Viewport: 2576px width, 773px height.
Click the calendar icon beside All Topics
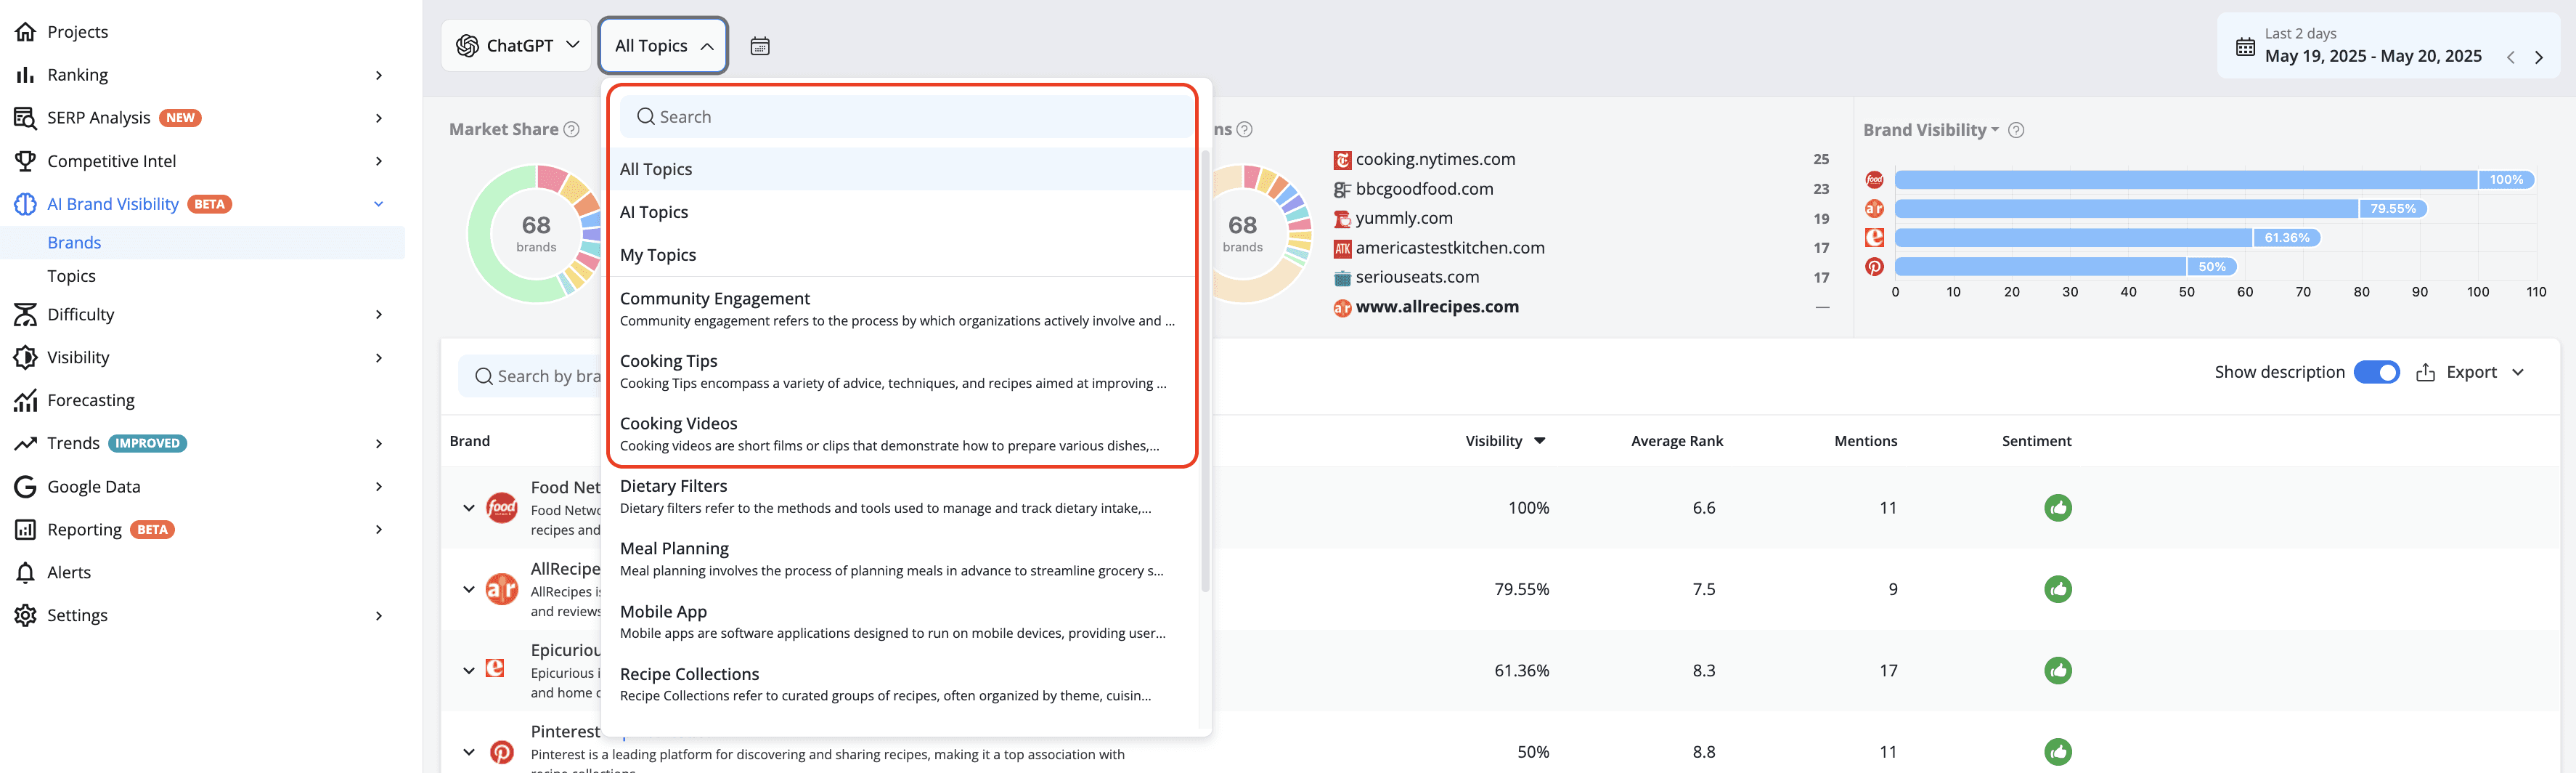tap(760, 46)
